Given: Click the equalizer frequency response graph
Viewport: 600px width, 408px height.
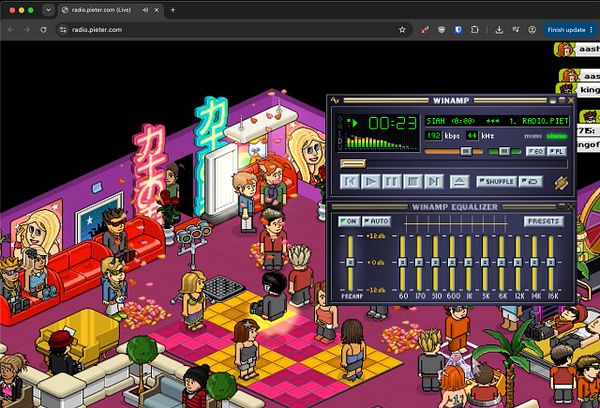Looking at the screenshot, I should [455, 223].
